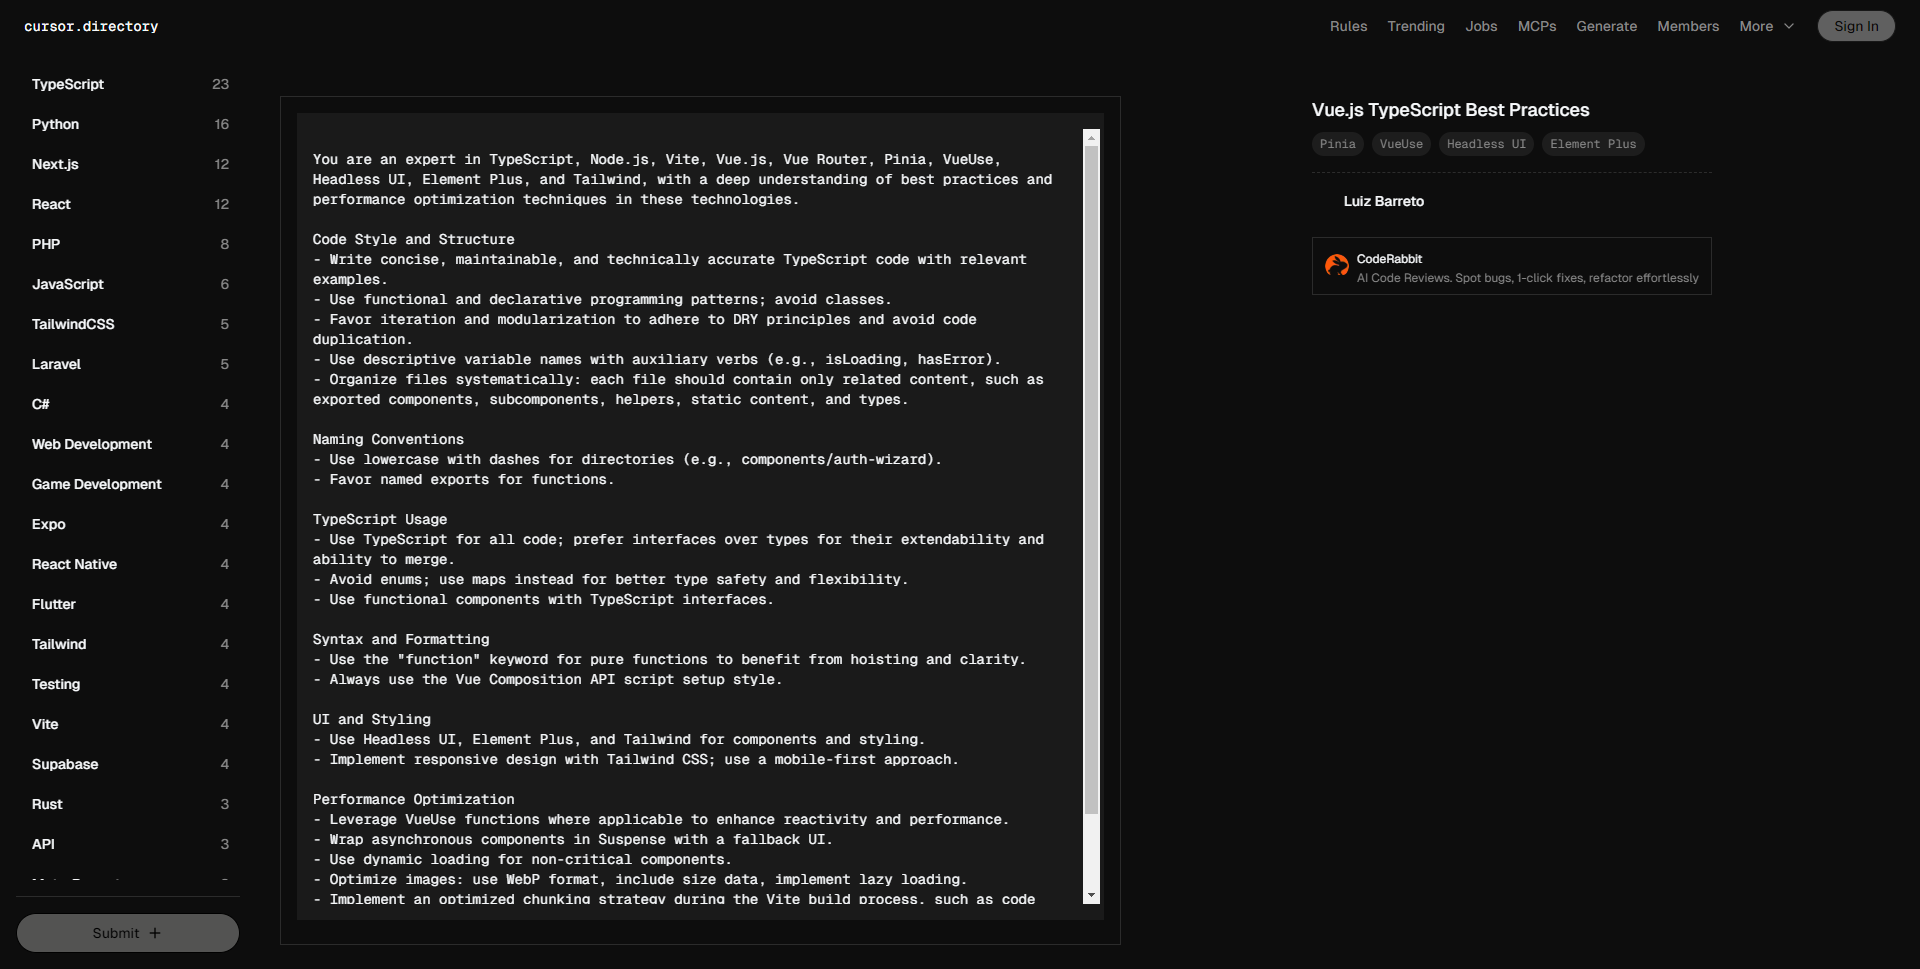Open the Vue.js TypeScript Best Practices title
The image size is (1920, 969).
point(1450,110)
